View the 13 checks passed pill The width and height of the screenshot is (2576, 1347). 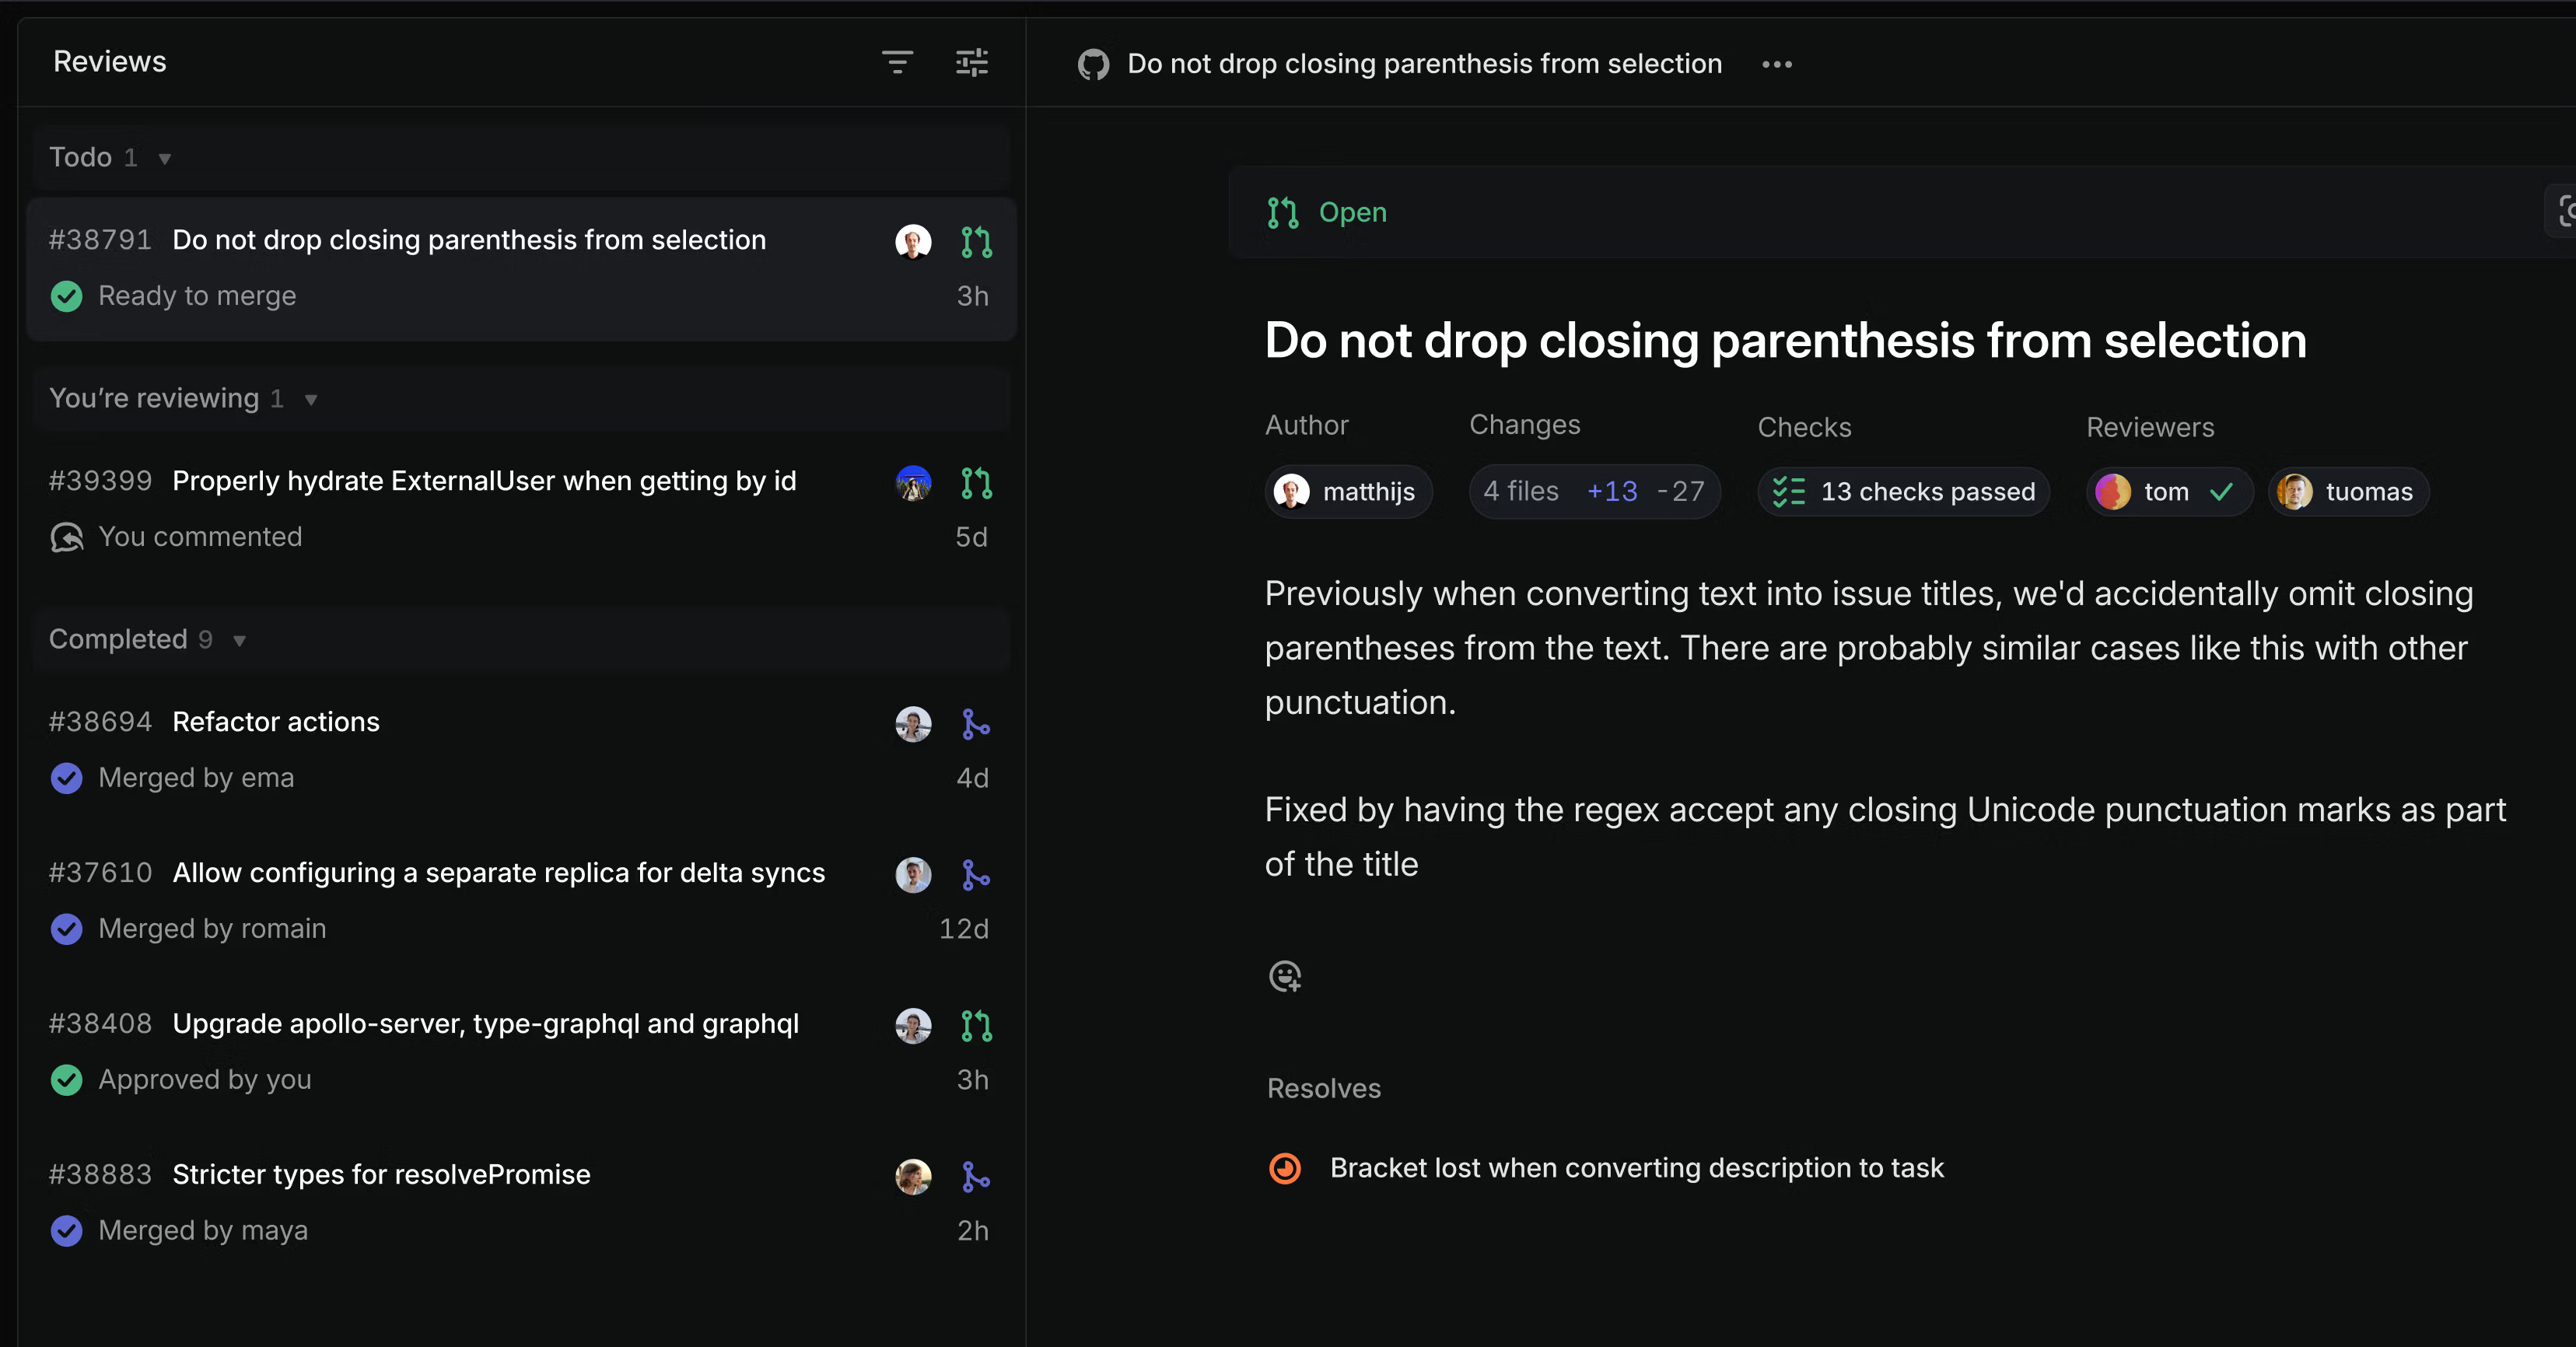tap(1903, 492)
